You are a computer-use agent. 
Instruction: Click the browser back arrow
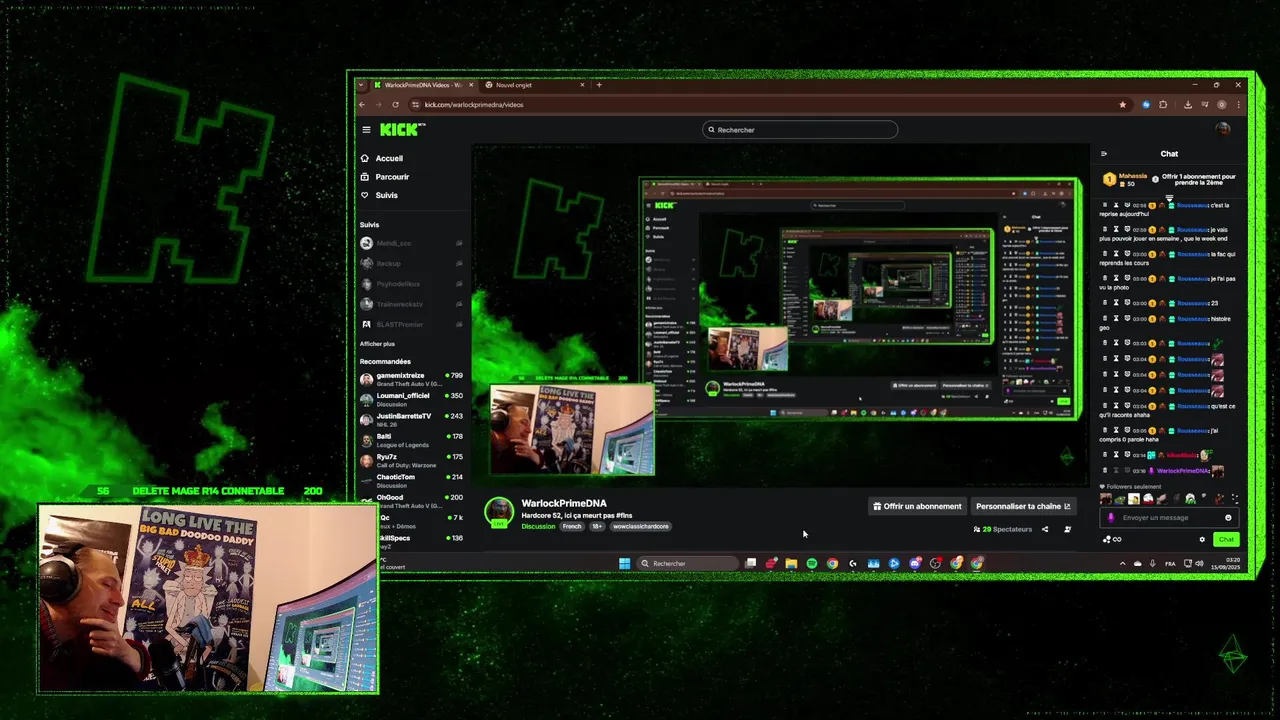click(362, 104)
